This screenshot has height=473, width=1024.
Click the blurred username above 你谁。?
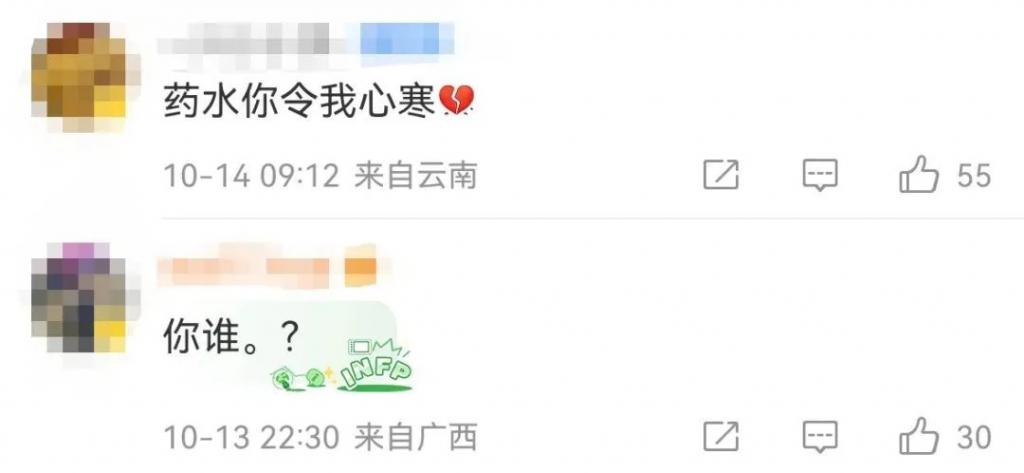[x=249, y=265]
